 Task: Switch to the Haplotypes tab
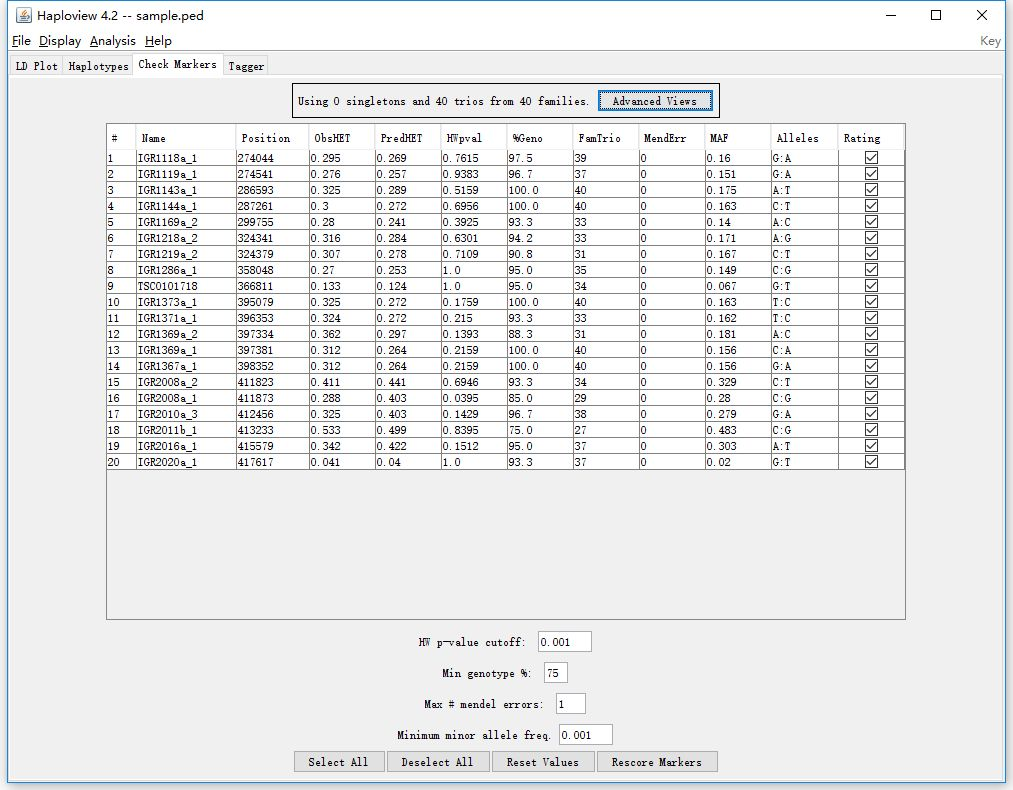[x=98, y=66]
